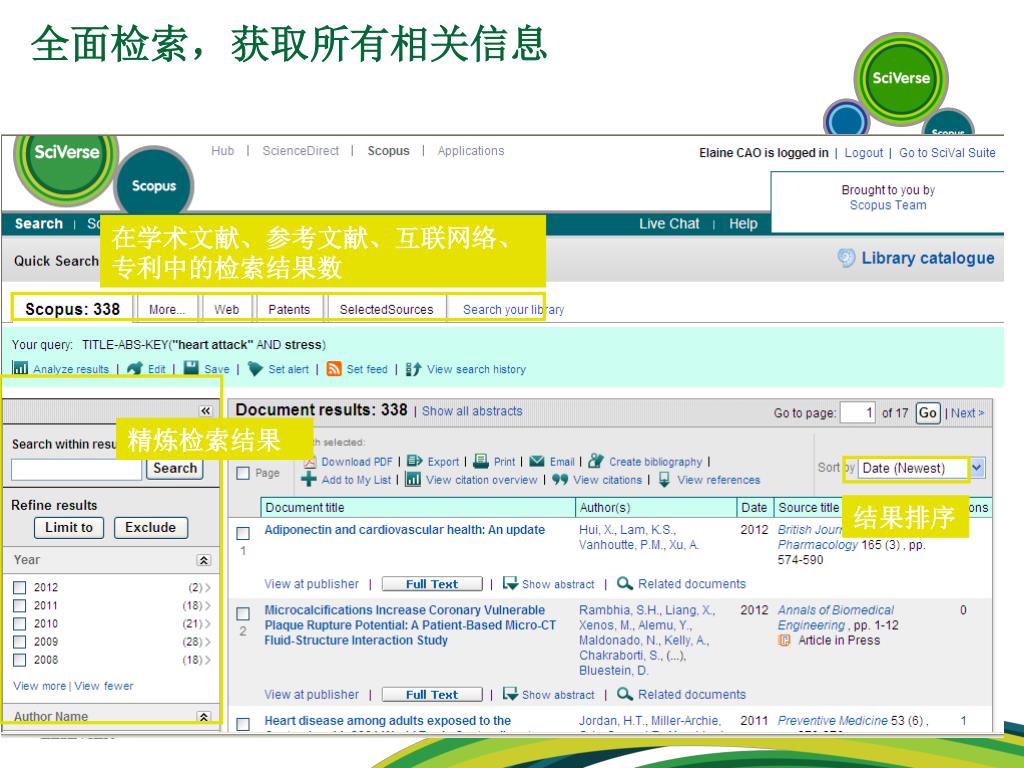Click the Add to My List plus icon

309,479
